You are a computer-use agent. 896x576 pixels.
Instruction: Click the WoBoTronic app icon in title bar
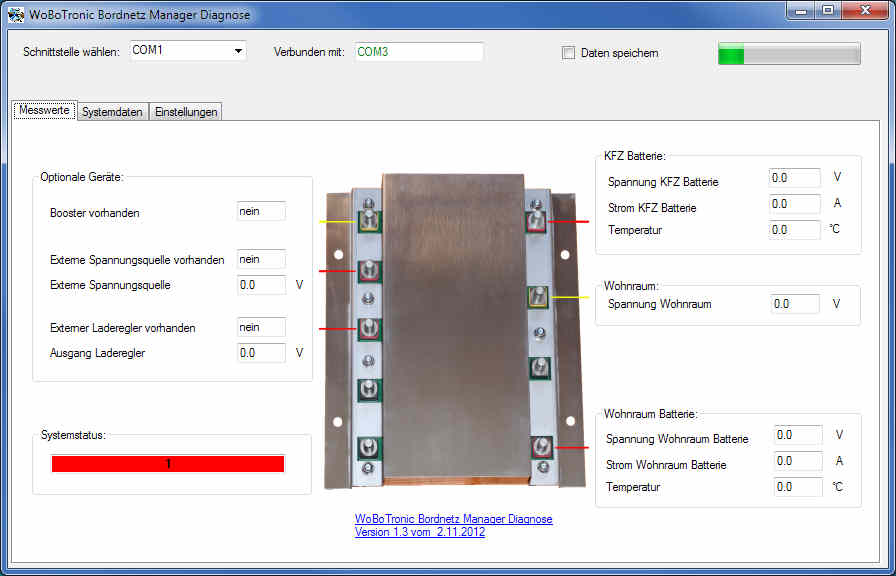click(x=16, y=15)
